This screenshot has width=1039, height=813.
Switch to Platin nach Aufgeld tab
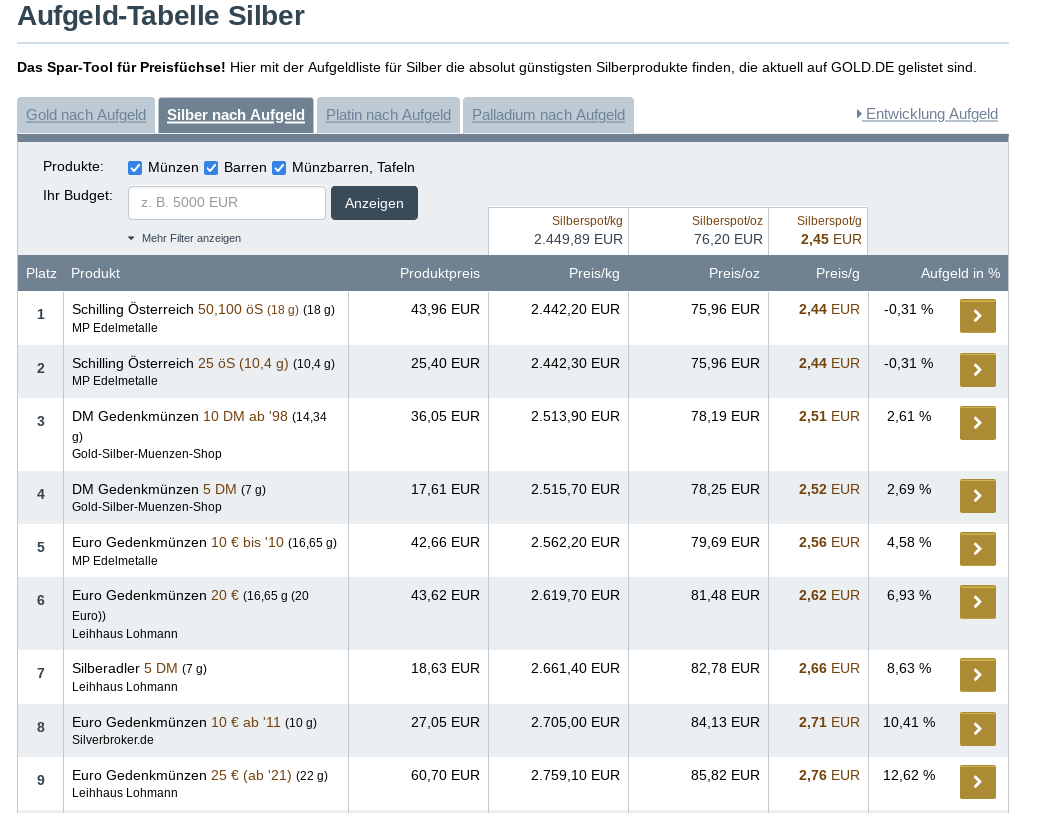point(388,115)
